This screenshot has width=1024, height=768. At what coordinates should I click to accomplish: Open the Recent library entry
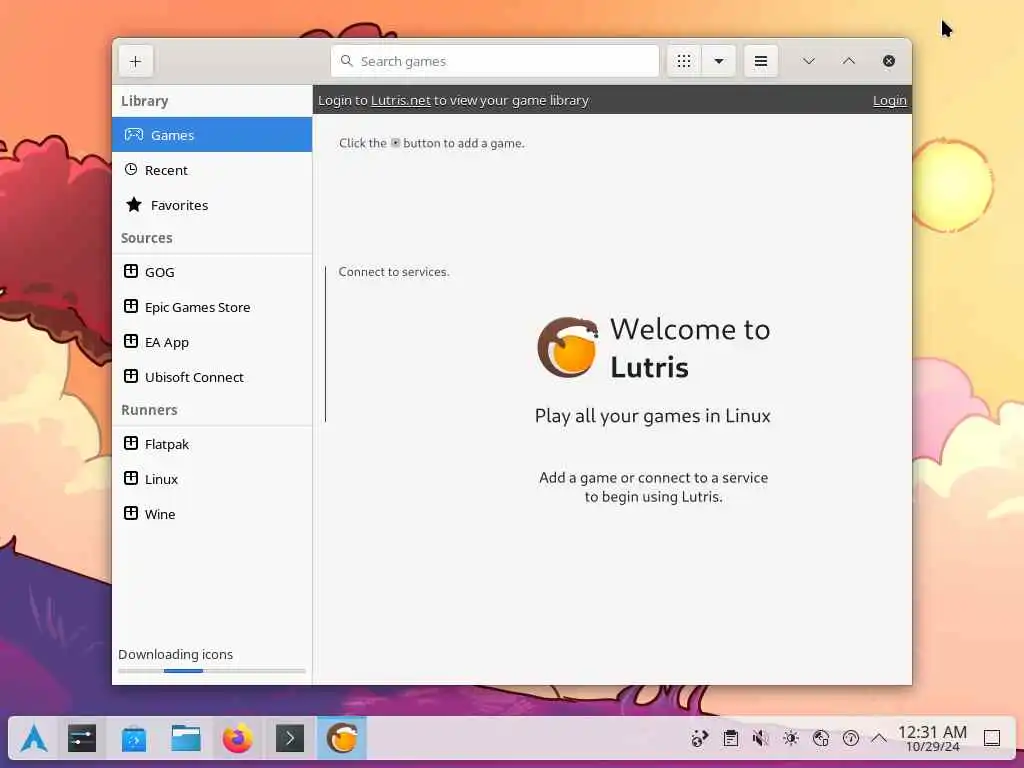(x=212, y=170)
